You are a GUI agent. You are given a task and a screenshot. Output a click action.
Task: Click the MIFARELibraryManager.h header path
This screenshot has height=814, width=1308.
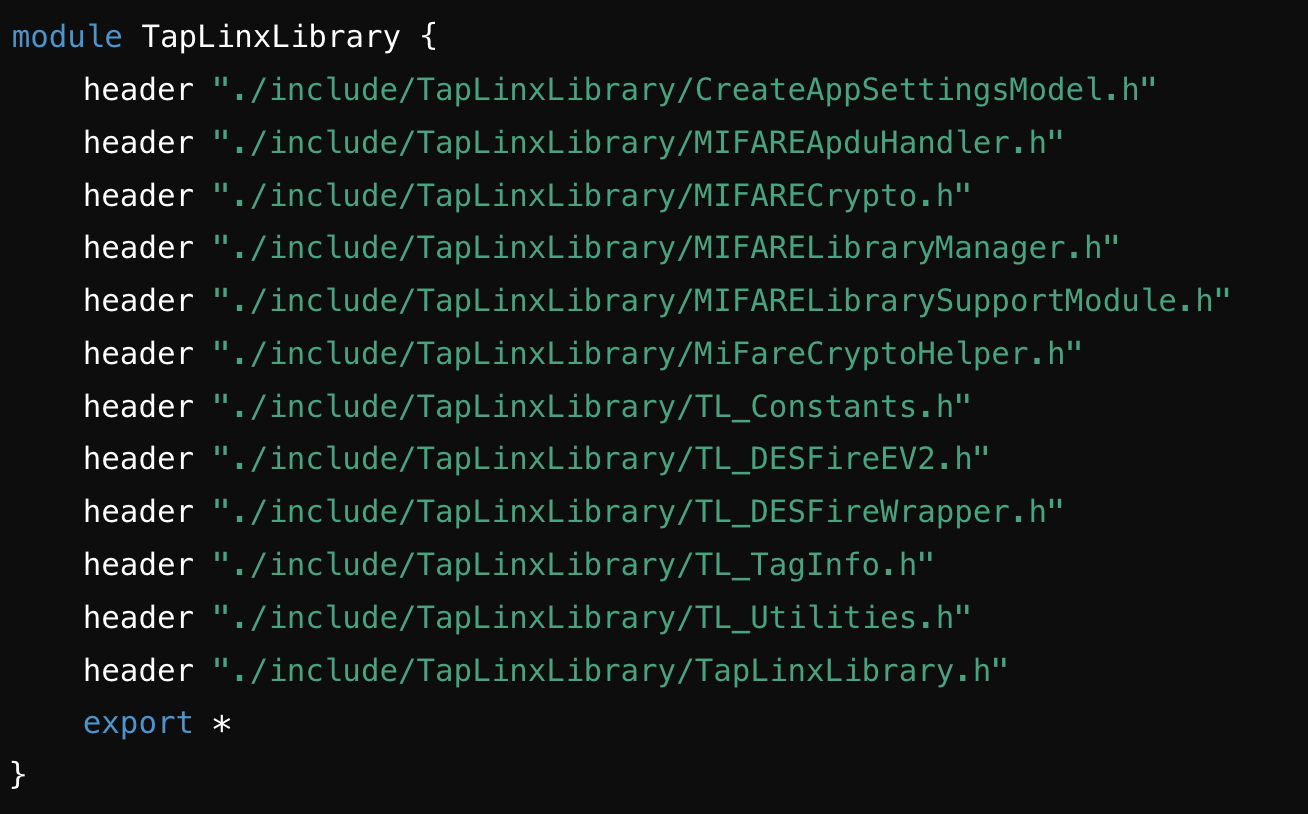click(666, 248)
